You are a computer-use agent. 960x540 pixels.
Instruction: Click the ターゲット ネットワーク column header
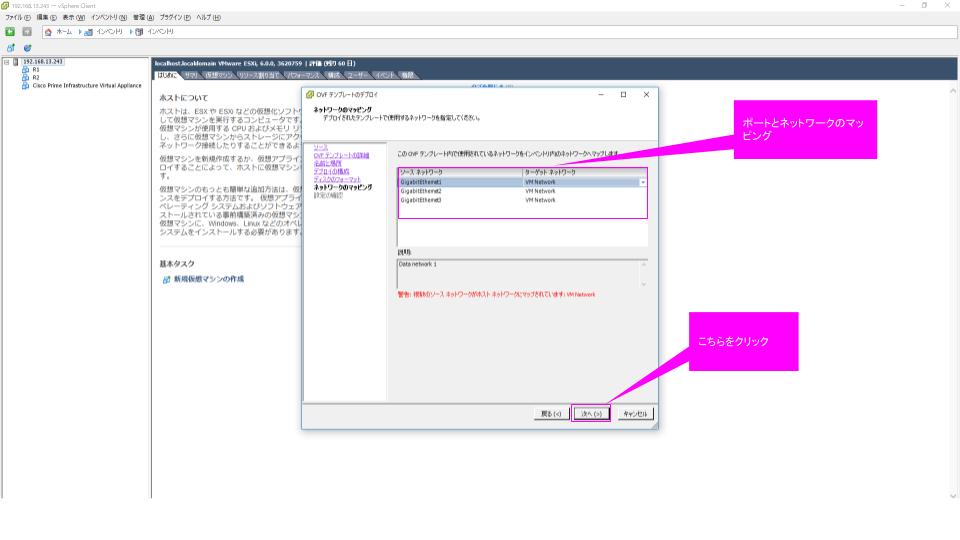click(585, 173)
